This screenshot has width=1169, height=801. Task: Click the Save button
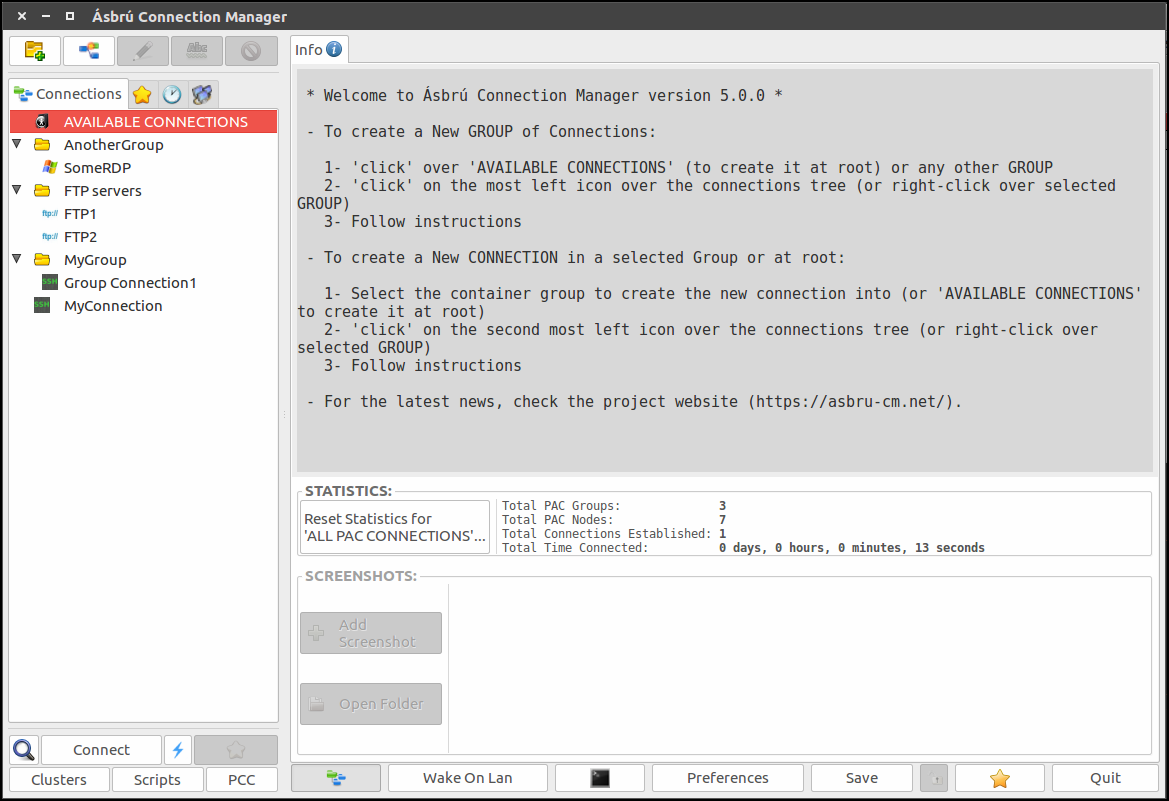pos(862,778)
